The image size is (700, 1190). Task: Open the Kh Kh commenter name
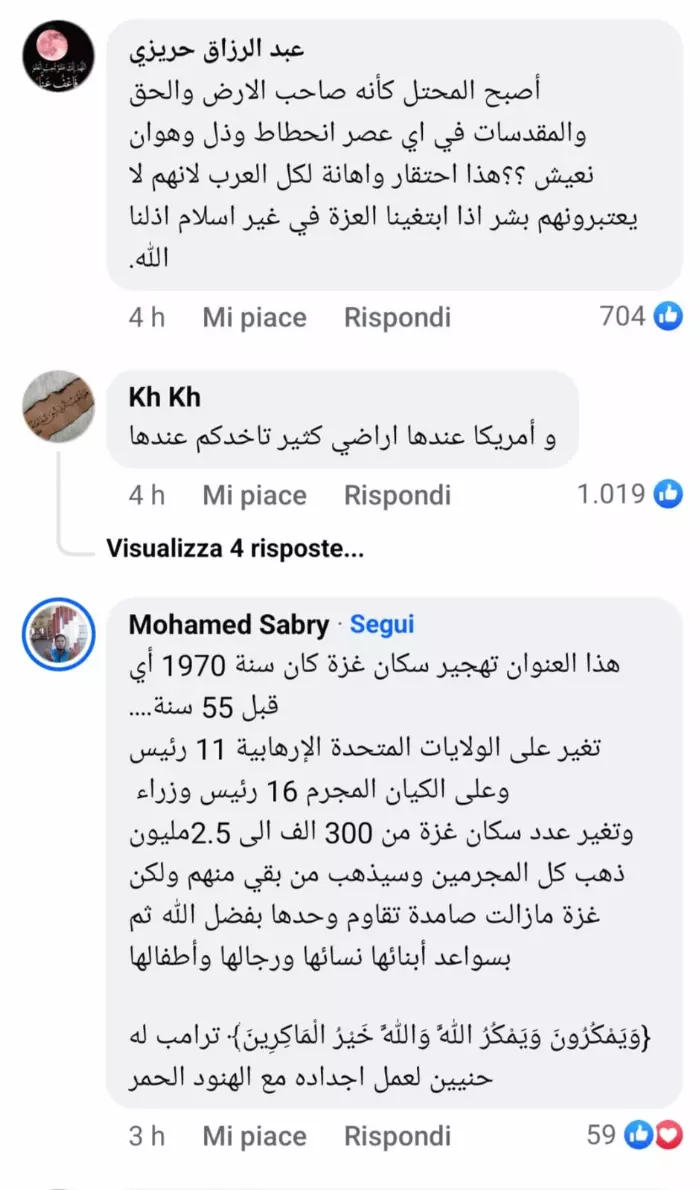[x=165, y=397]
